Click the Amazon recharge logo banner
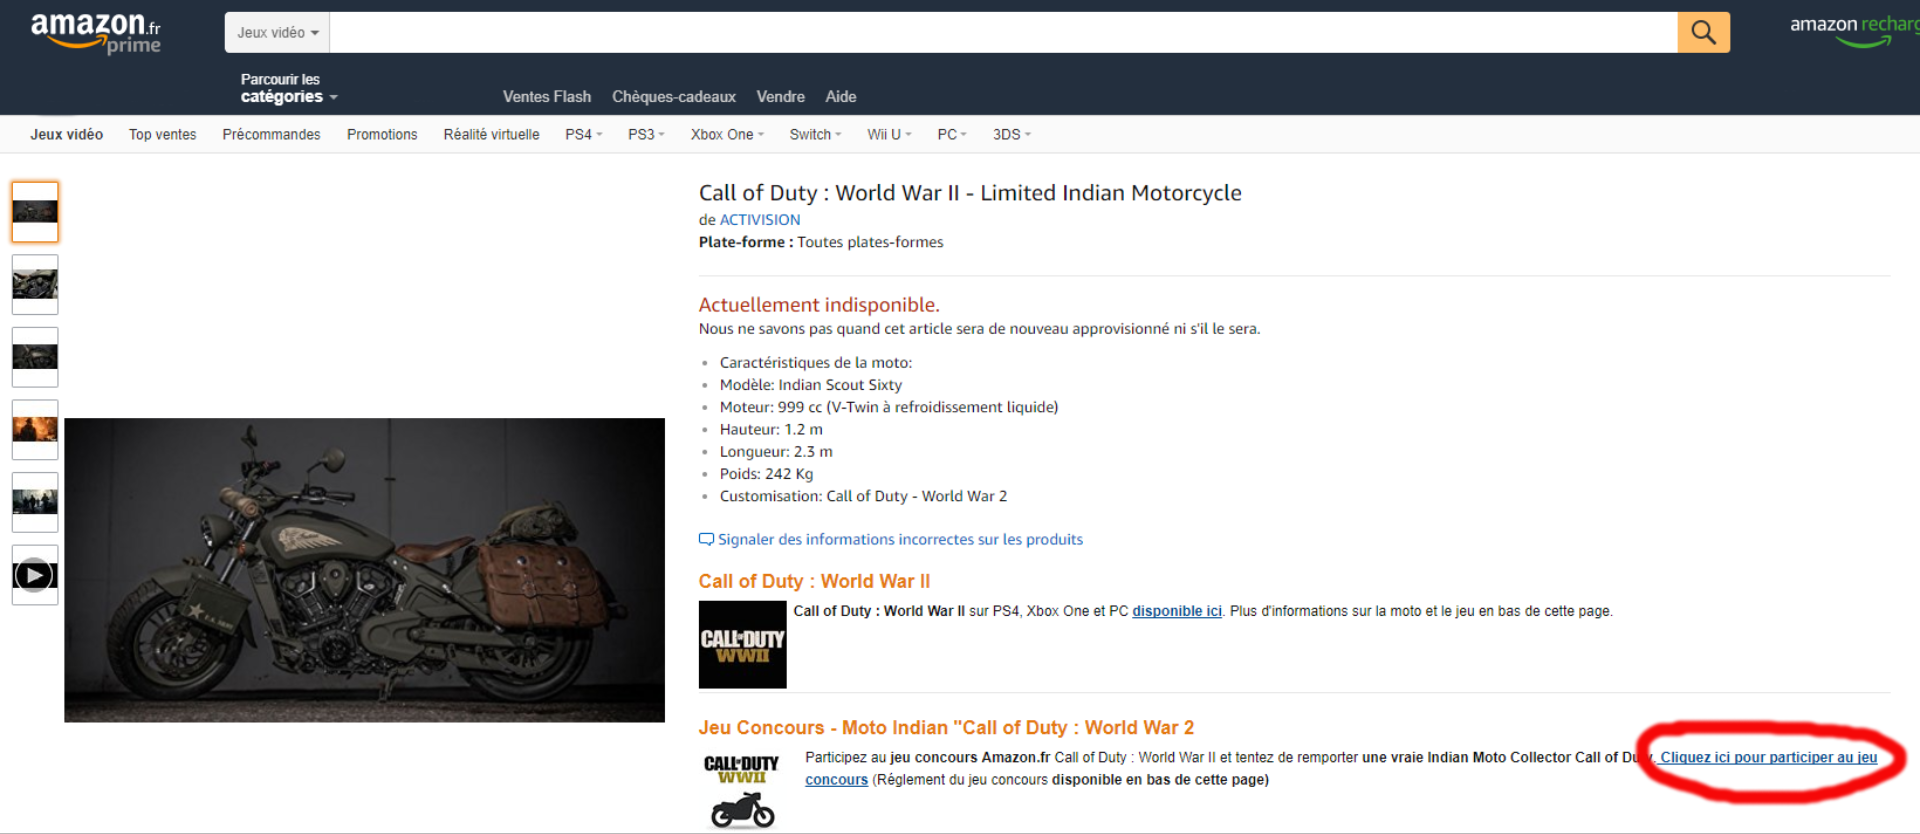This screenshot has height=834, width=1920. (1854, 30)
